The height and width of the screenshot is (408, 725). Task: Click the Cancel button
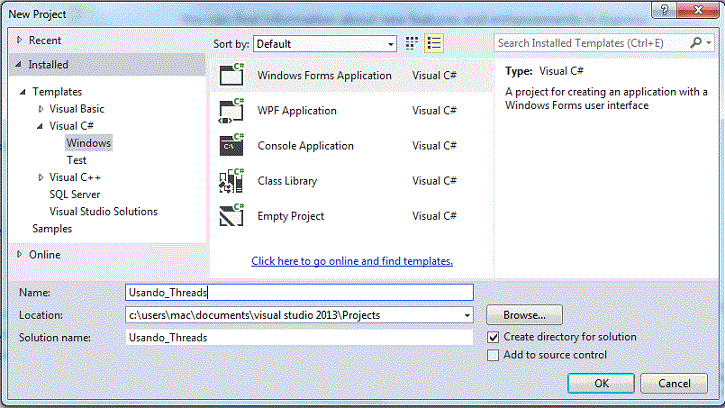pos(674,383)
